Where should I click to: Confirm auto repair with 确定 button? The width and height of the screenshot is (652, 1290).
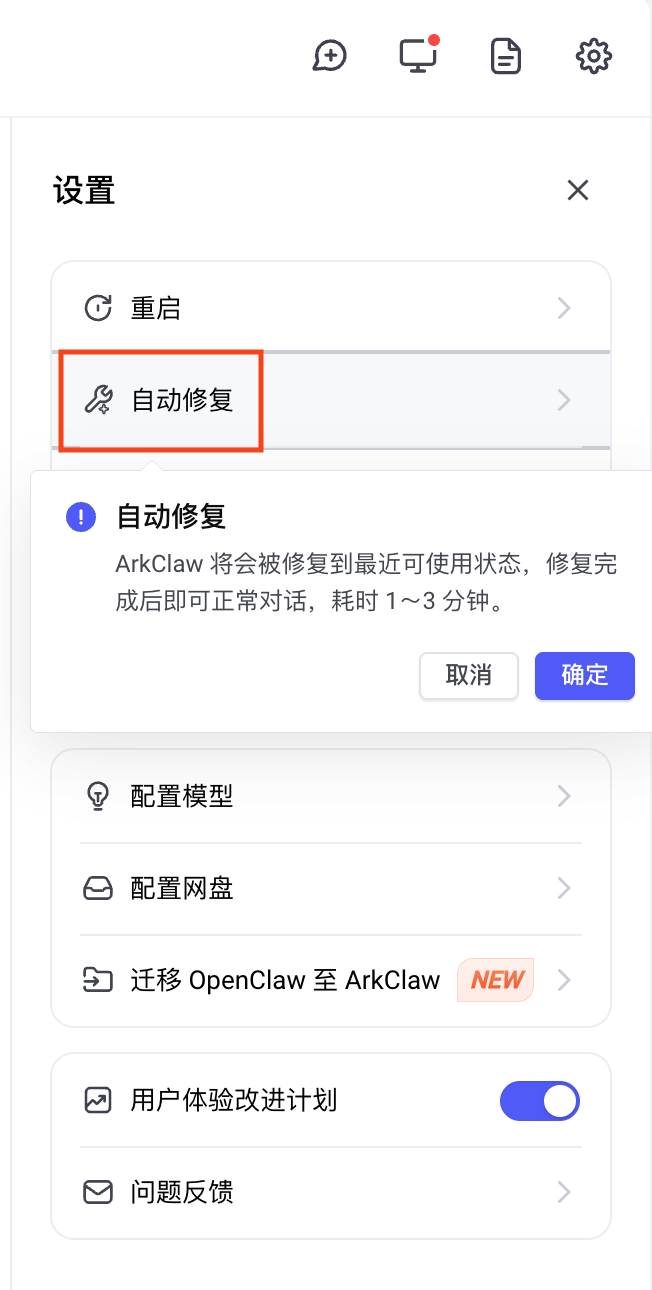point(585,675)
